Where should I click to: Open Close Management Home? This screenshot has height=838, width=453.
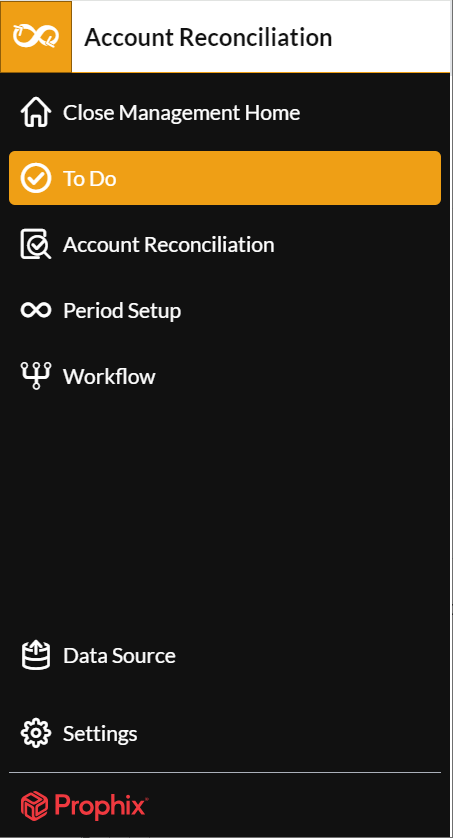point(182,113)
